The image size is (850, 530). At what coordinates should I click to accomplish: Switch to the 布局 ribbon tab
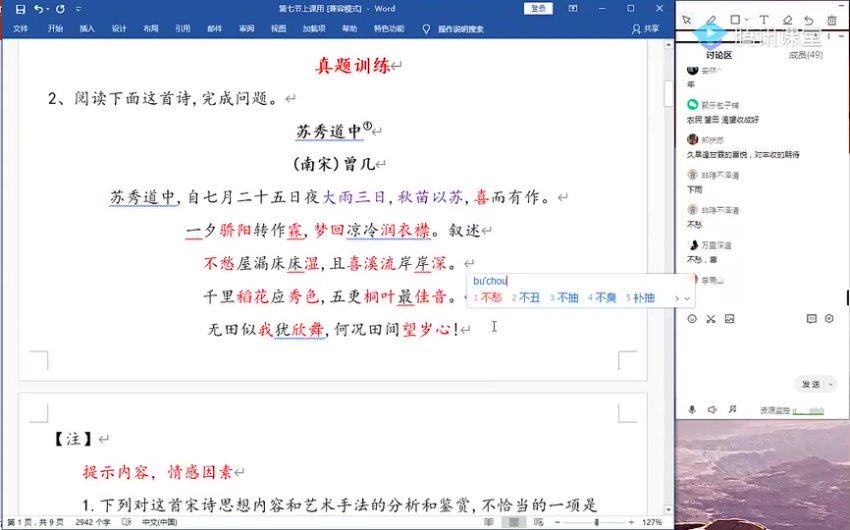click(151, 29)
